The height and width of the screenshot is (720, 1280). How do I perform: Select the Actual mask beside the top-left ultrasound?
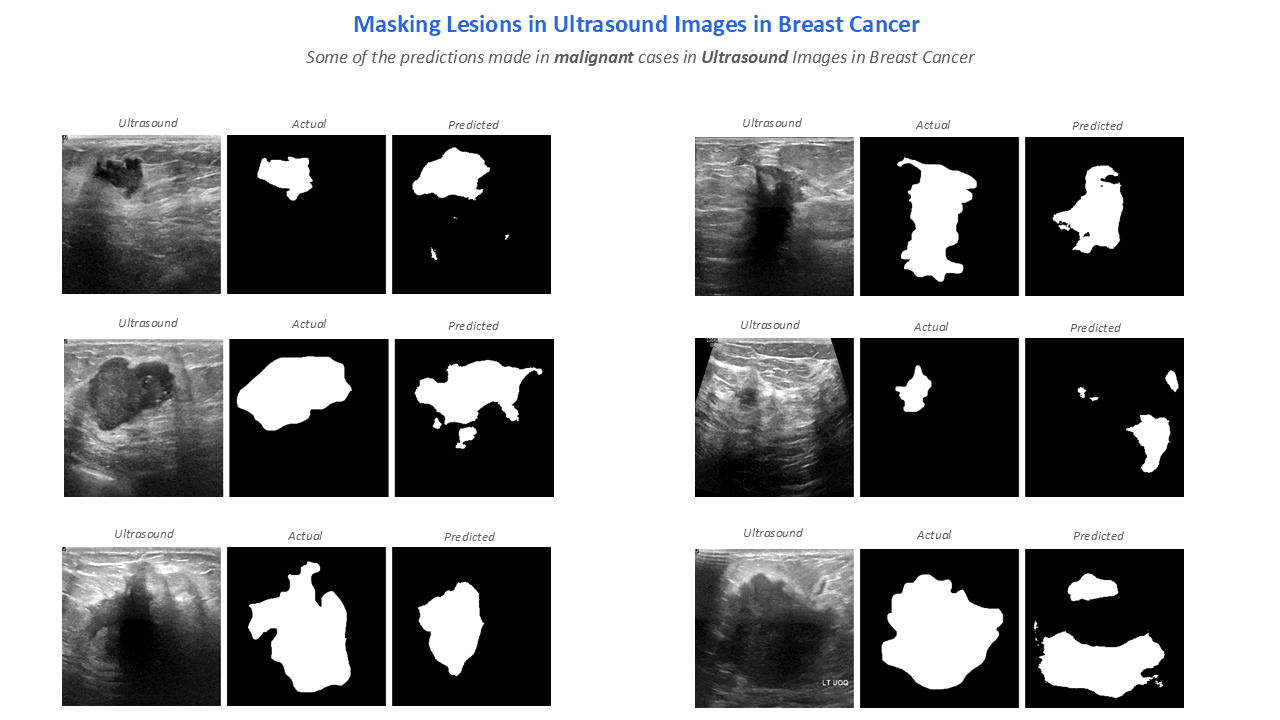click(306, 214)
